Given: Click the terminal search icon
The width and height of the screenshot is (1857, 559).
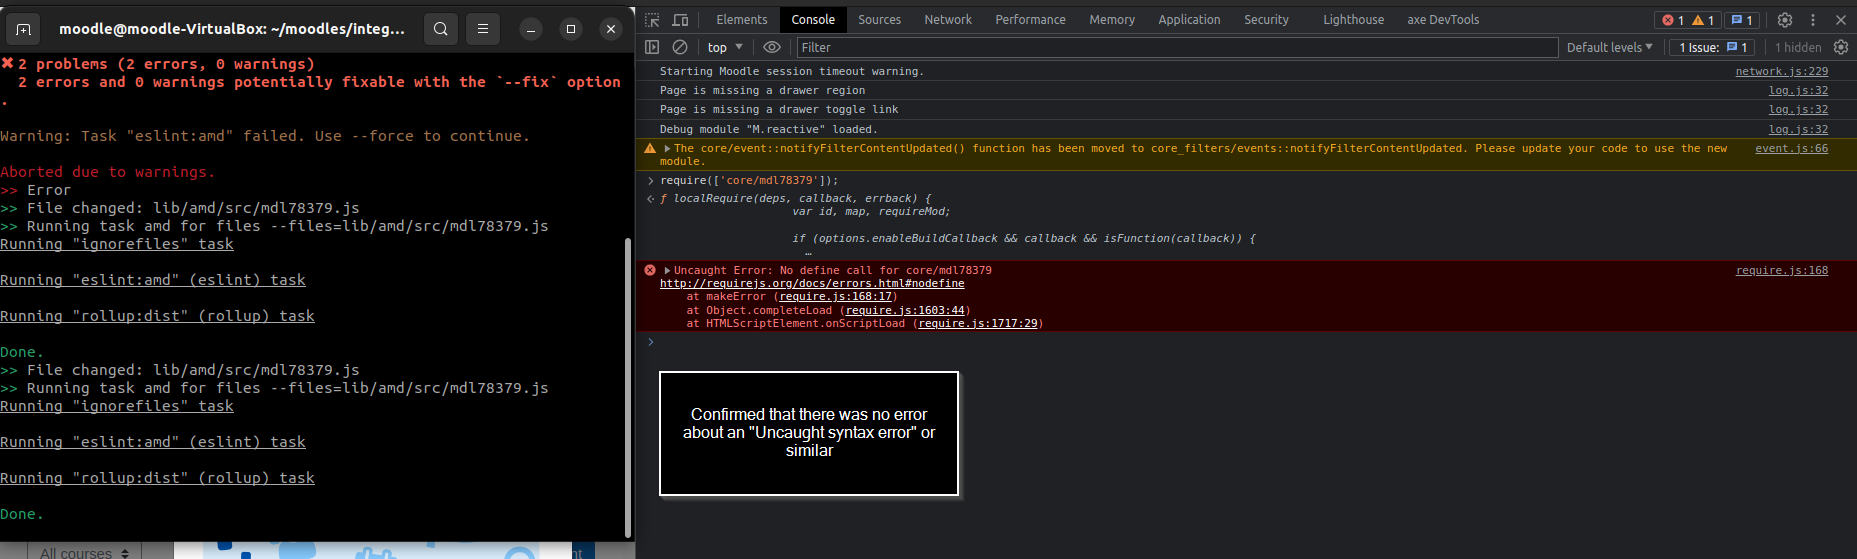Looking at the screenshot, I should [441, 29].
